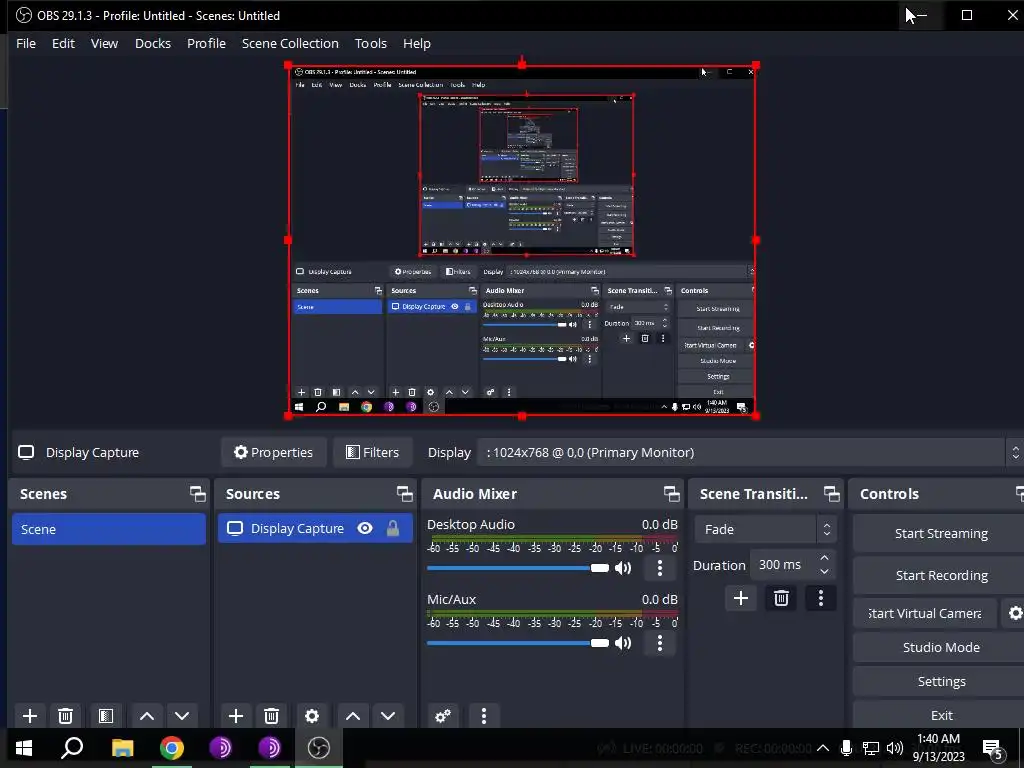Adjust Mic/Aux volume slider
Image resolution: width=1024 pixels, height=768 pixels.
point(518,643)
